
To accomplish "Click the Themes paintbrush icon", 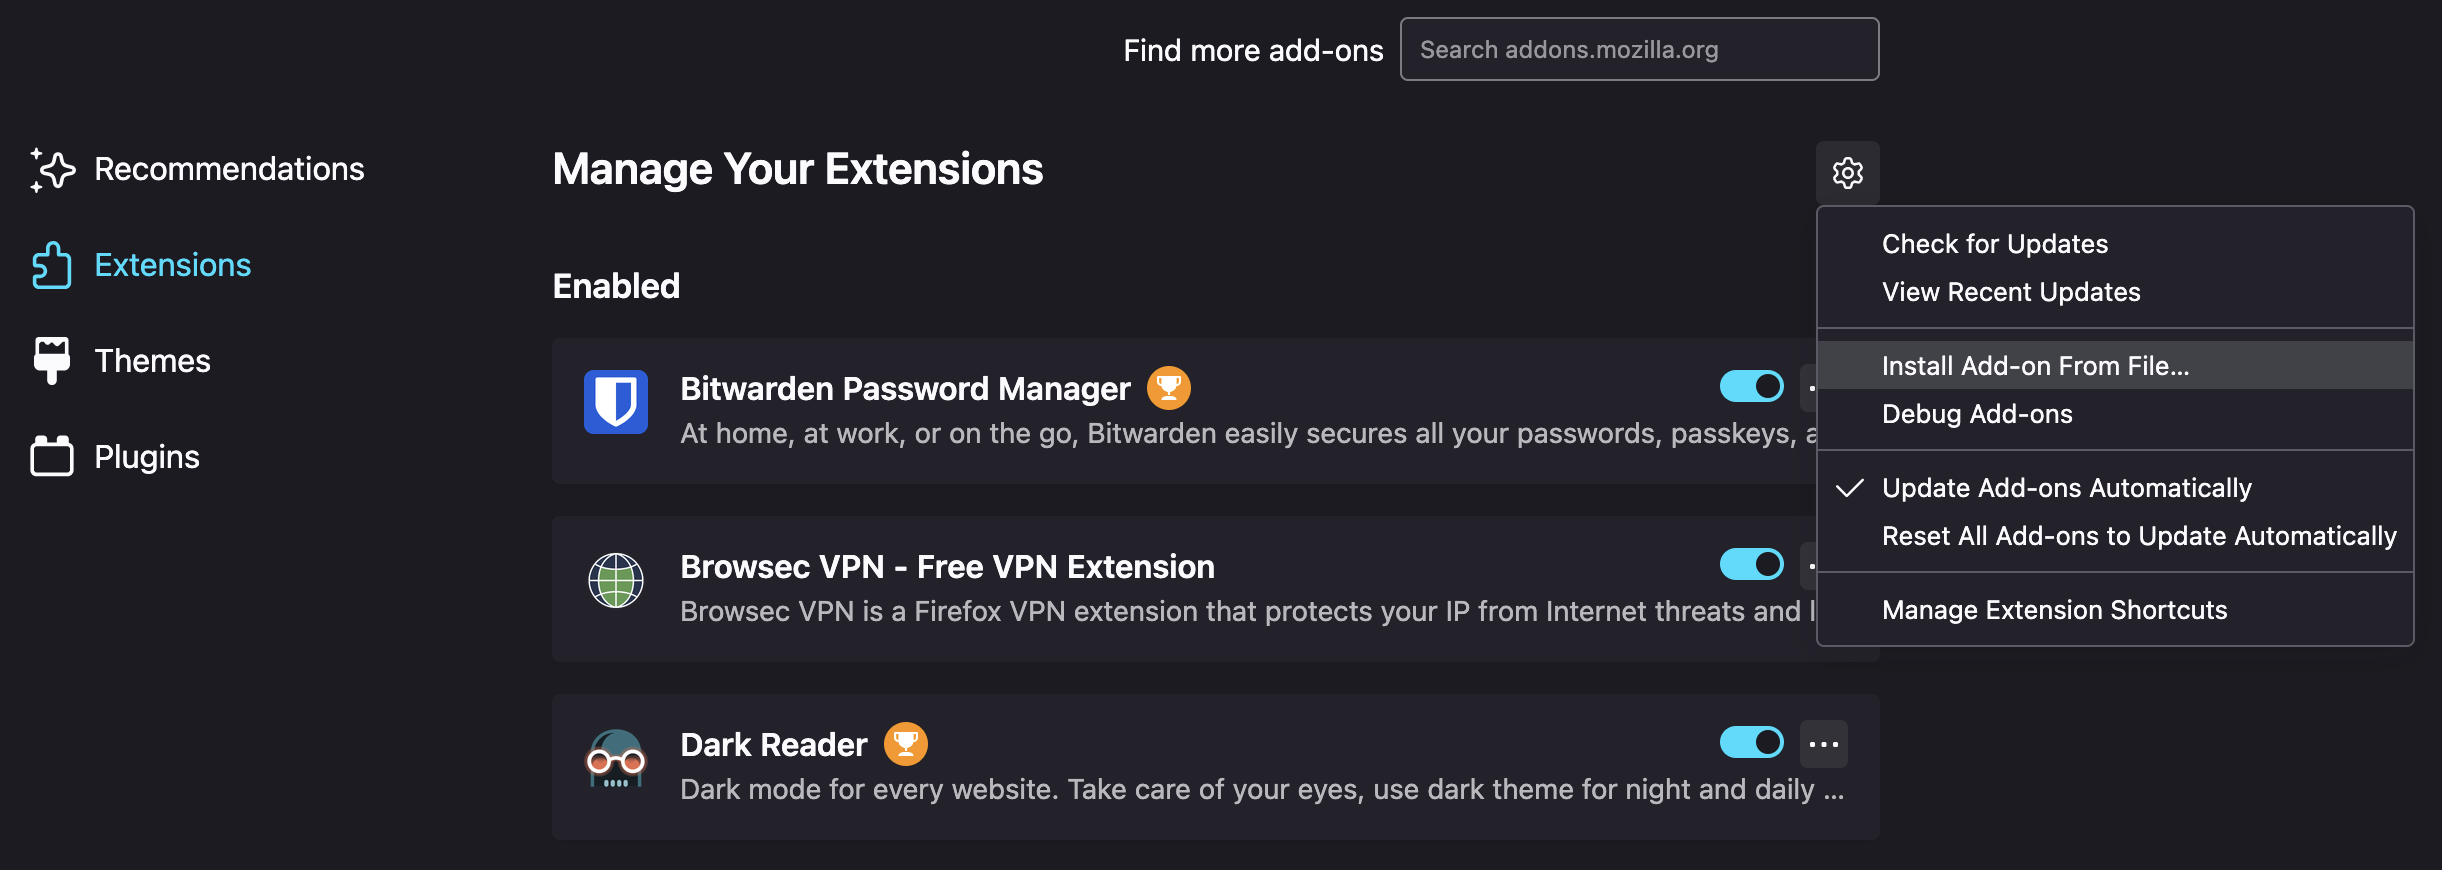I will pos(52,361).
